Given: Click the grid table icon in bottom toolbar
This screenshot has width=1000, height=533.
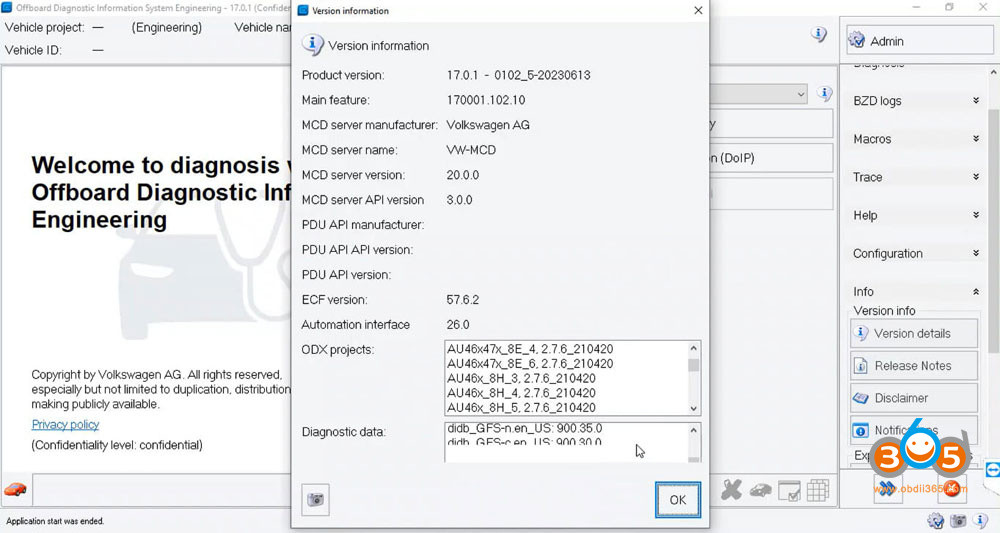Looking at the screenshot, I should (x=818, y=490).
